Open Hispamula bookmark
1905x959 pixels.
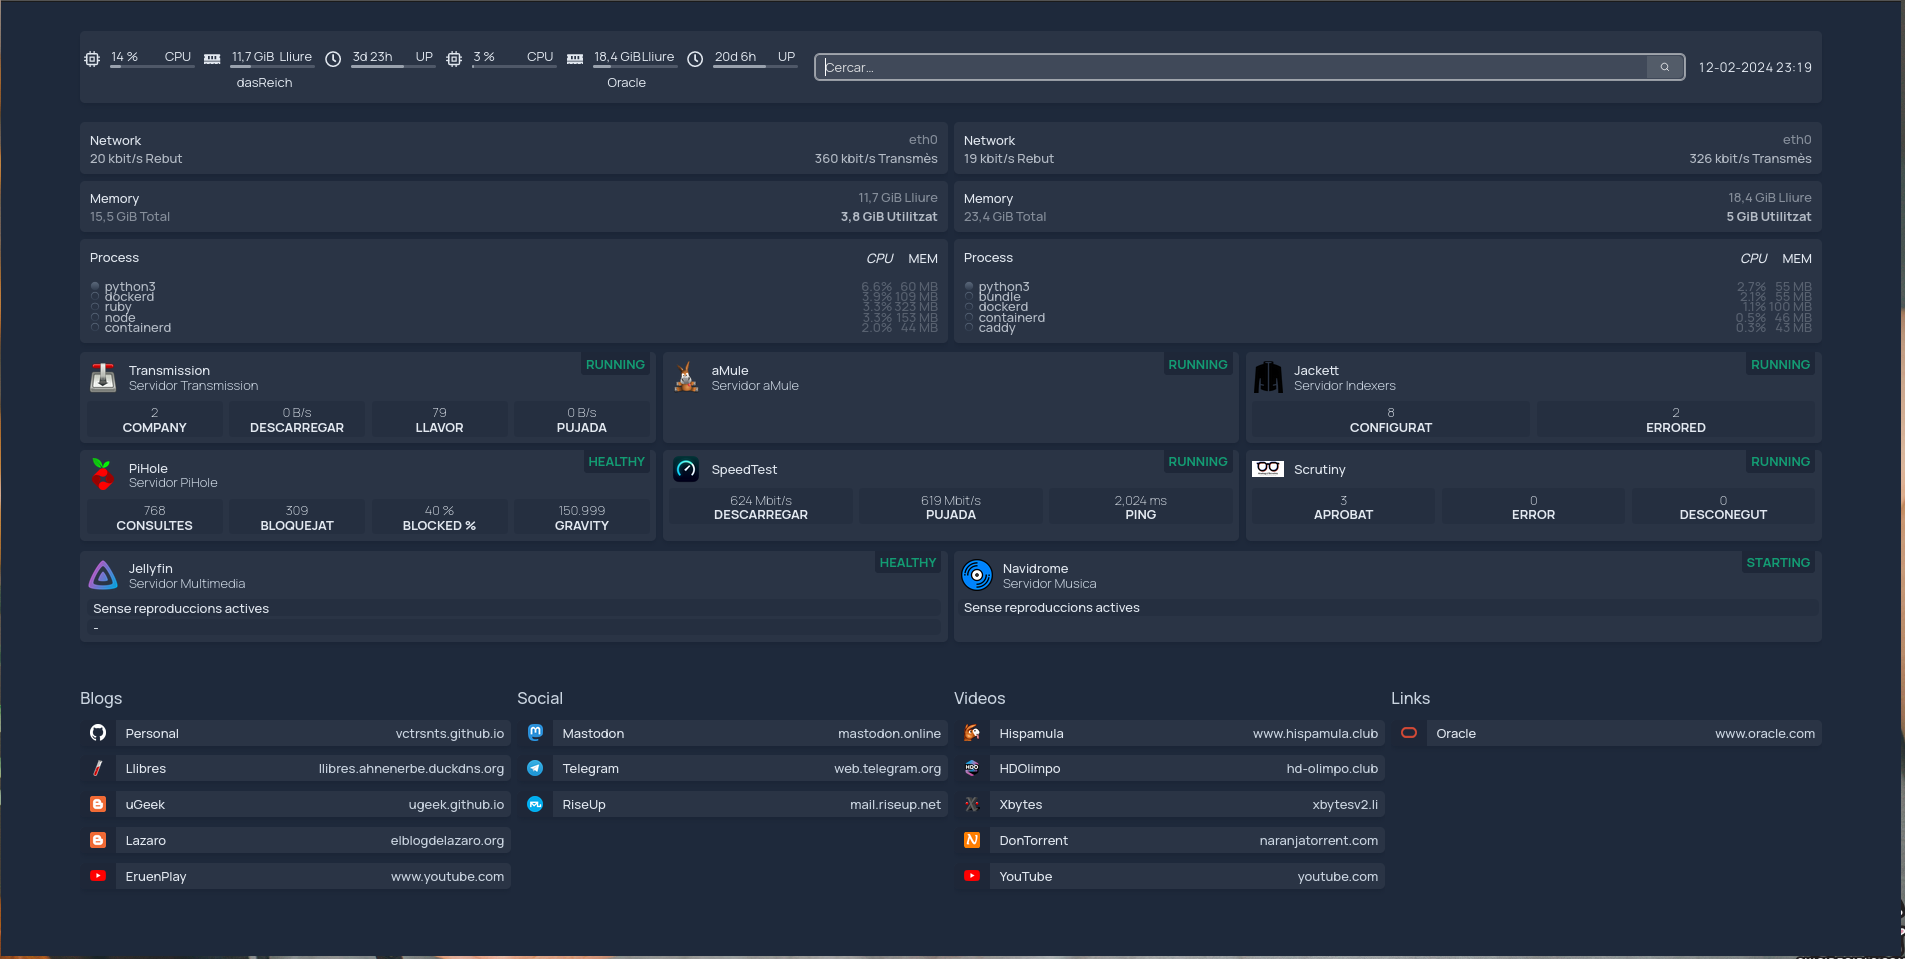coord(1187,733)
